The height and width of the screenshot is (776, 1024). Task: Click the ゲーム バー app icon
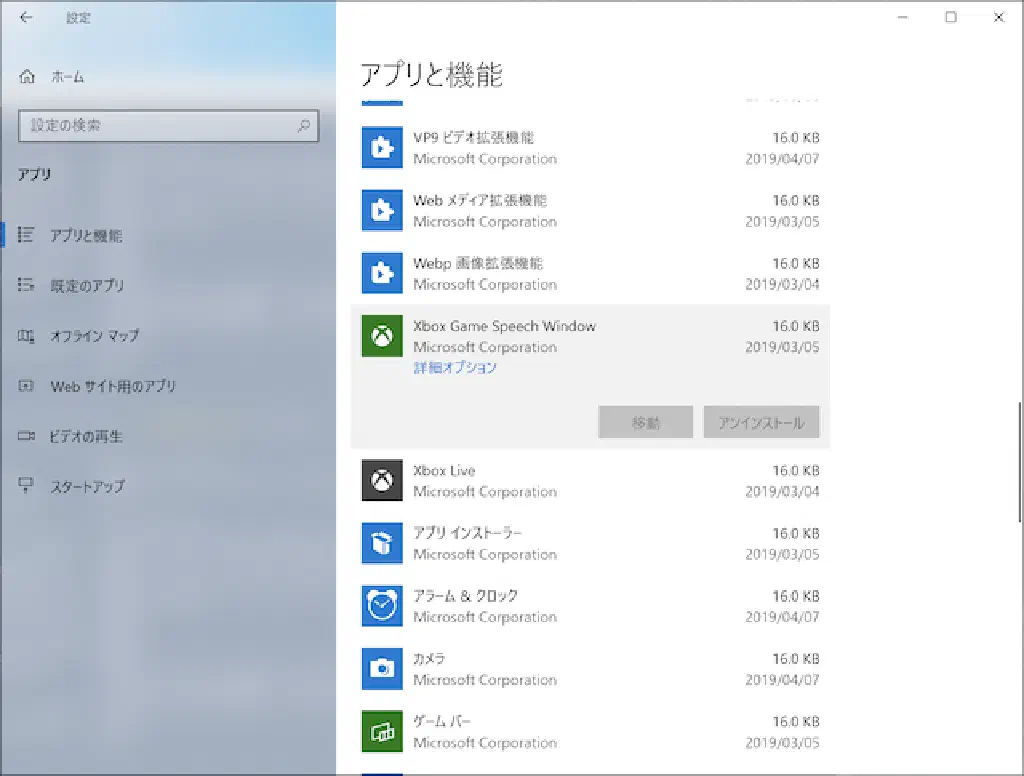pos(381,732)
